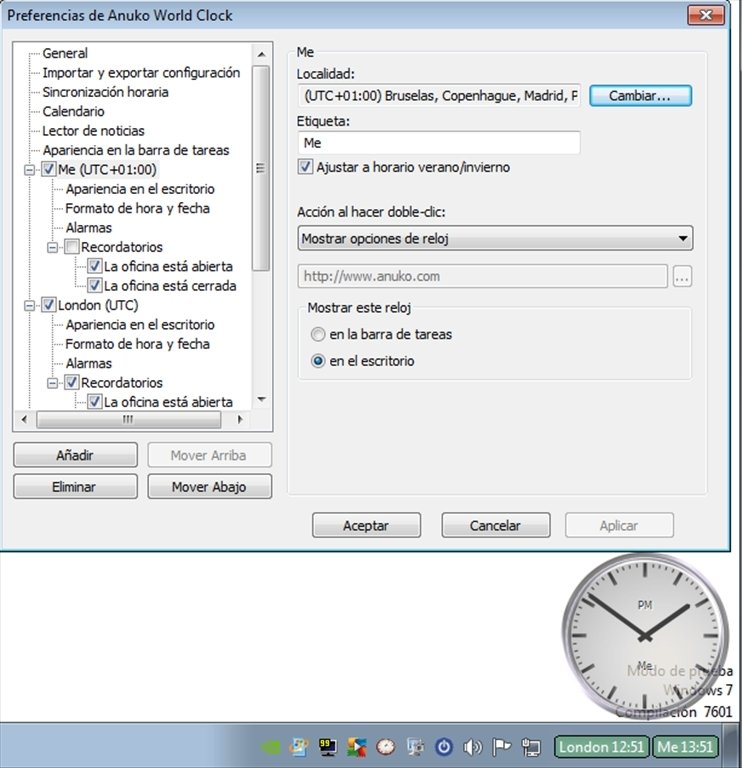Click the tree's scroll down arrow
This screenshot has height=768, width=742.
point(262,399)
